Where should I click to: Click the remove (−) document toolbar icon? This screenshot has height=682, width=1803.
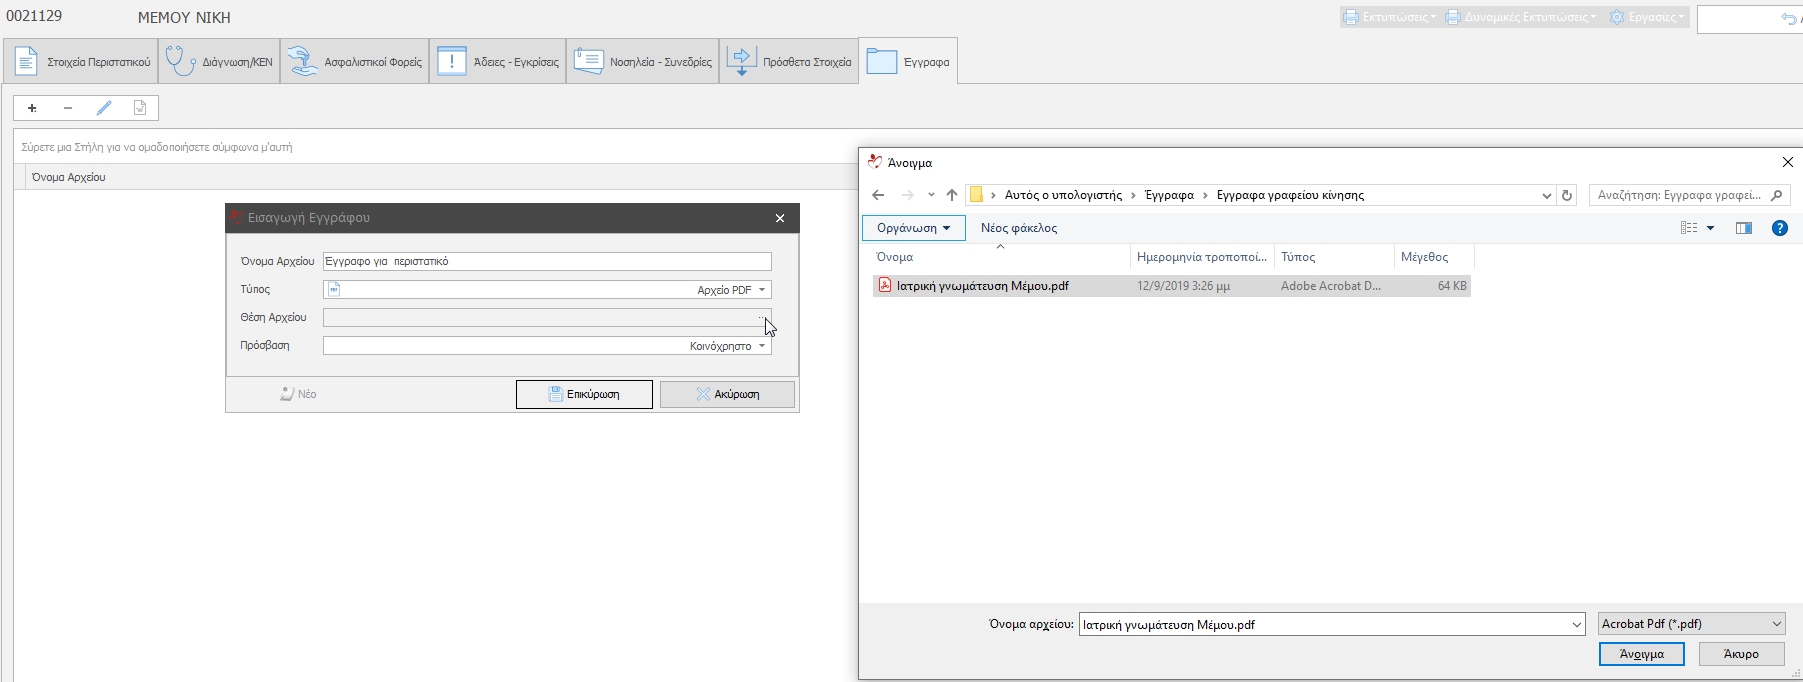point(68,108)
